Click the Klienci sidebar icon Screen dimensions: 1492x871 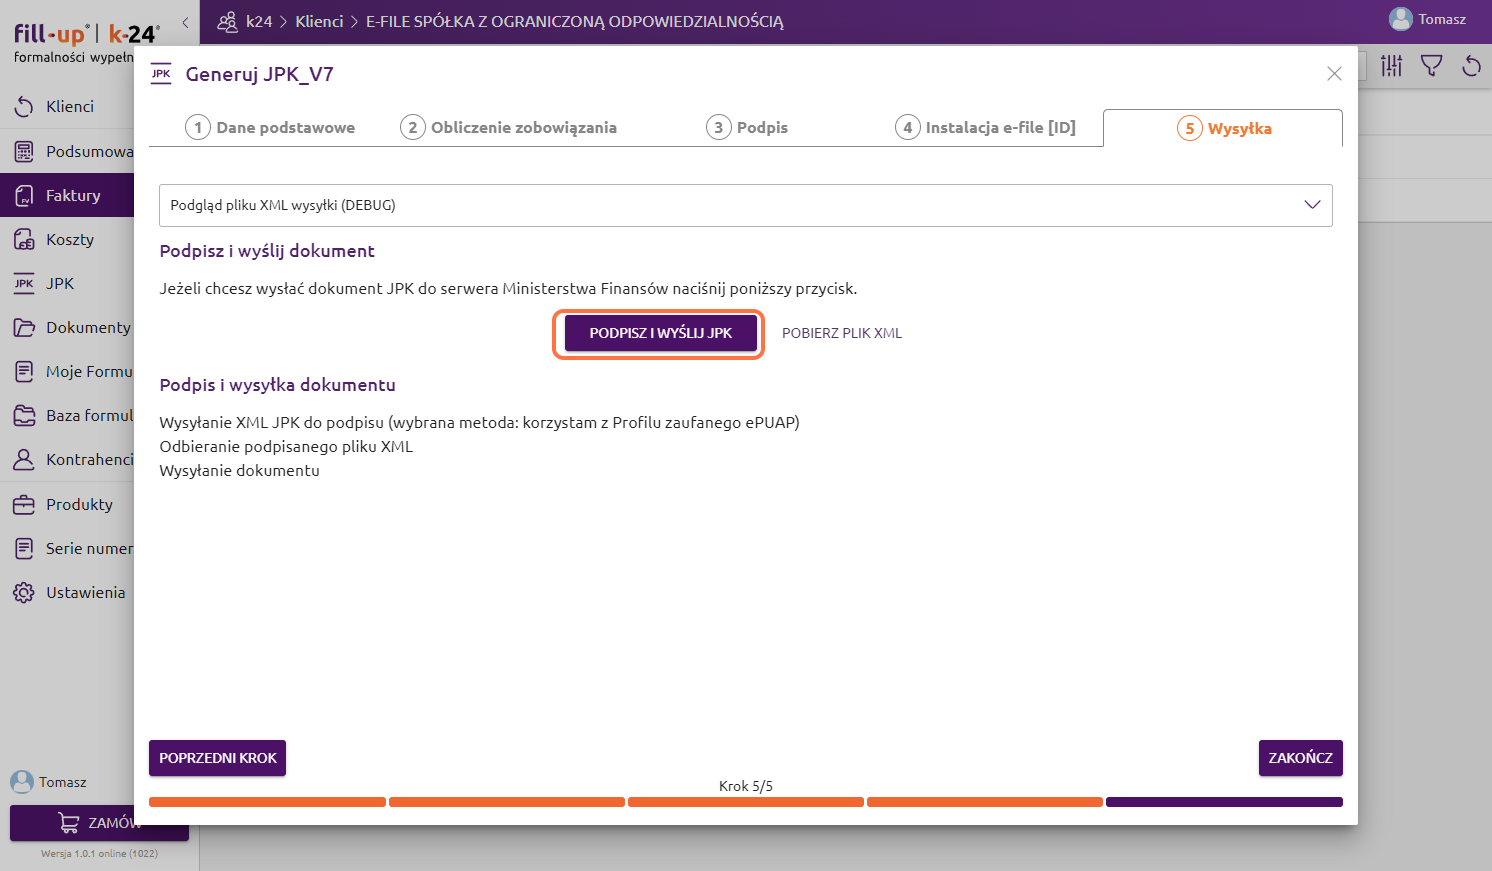(x=24, y=107)
